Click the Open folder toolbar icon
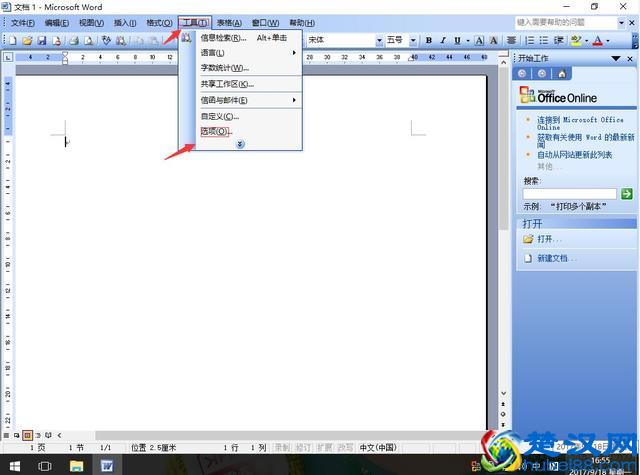Image resolution: width=640 pixels, height=475 pixels. 27,40
